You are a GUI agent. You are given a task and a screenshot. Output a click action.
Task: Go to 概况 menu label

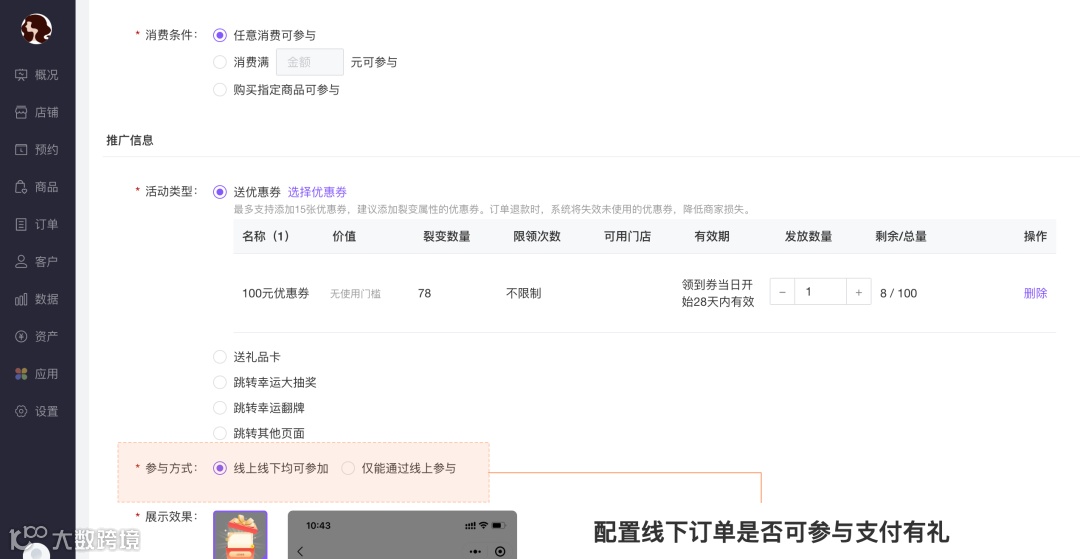coord(47,74)
